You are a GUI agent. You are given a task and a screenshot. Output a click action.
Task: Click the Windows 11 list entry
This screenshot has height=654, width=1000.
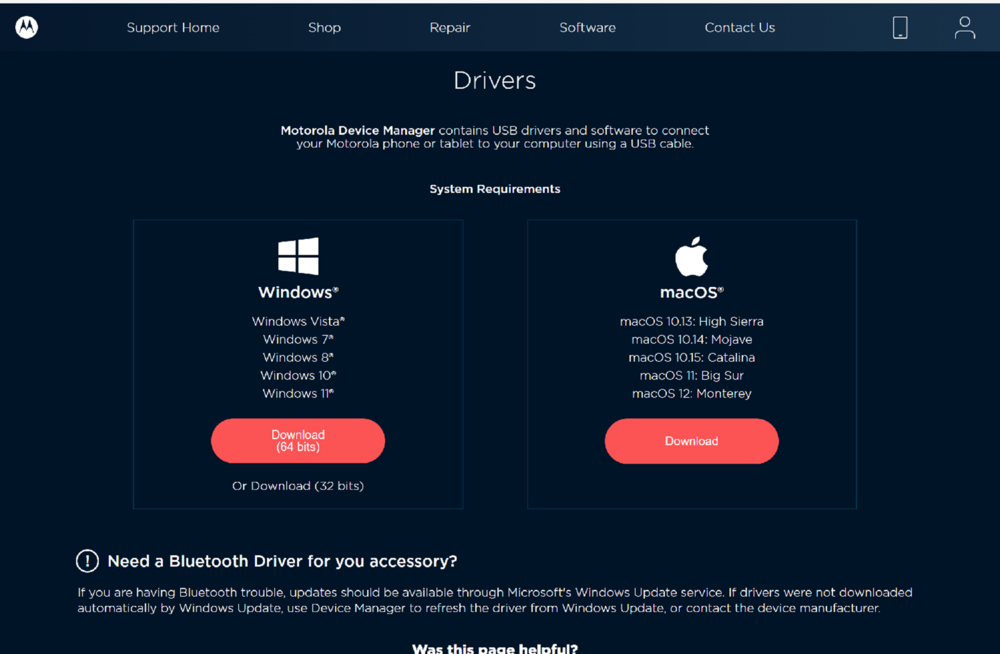pos(298,394)
